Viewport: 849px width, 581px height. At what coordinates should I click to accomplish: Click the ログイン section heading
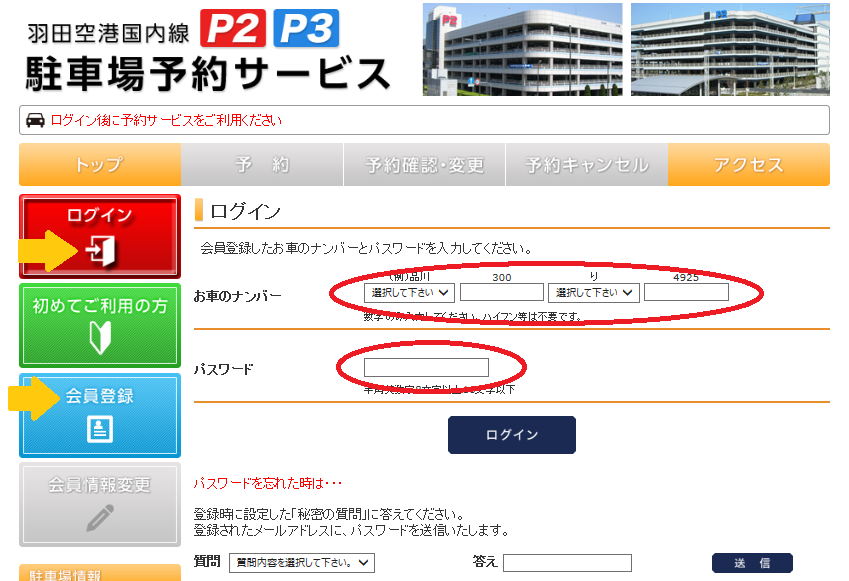point(245,211)
